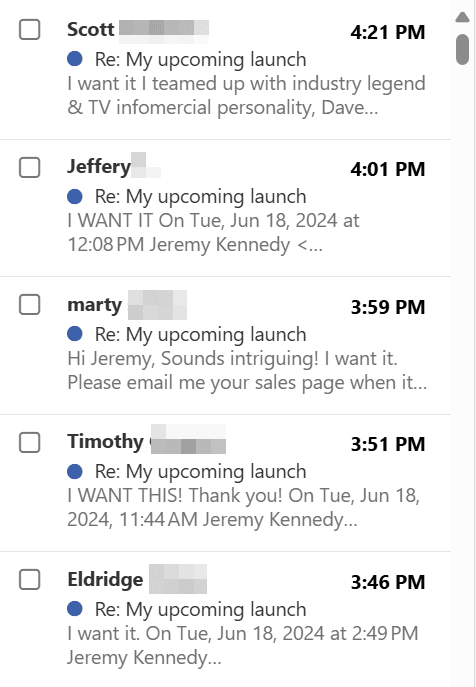Click the 3:59 PM timestamp on marty's email

(388, 307)
